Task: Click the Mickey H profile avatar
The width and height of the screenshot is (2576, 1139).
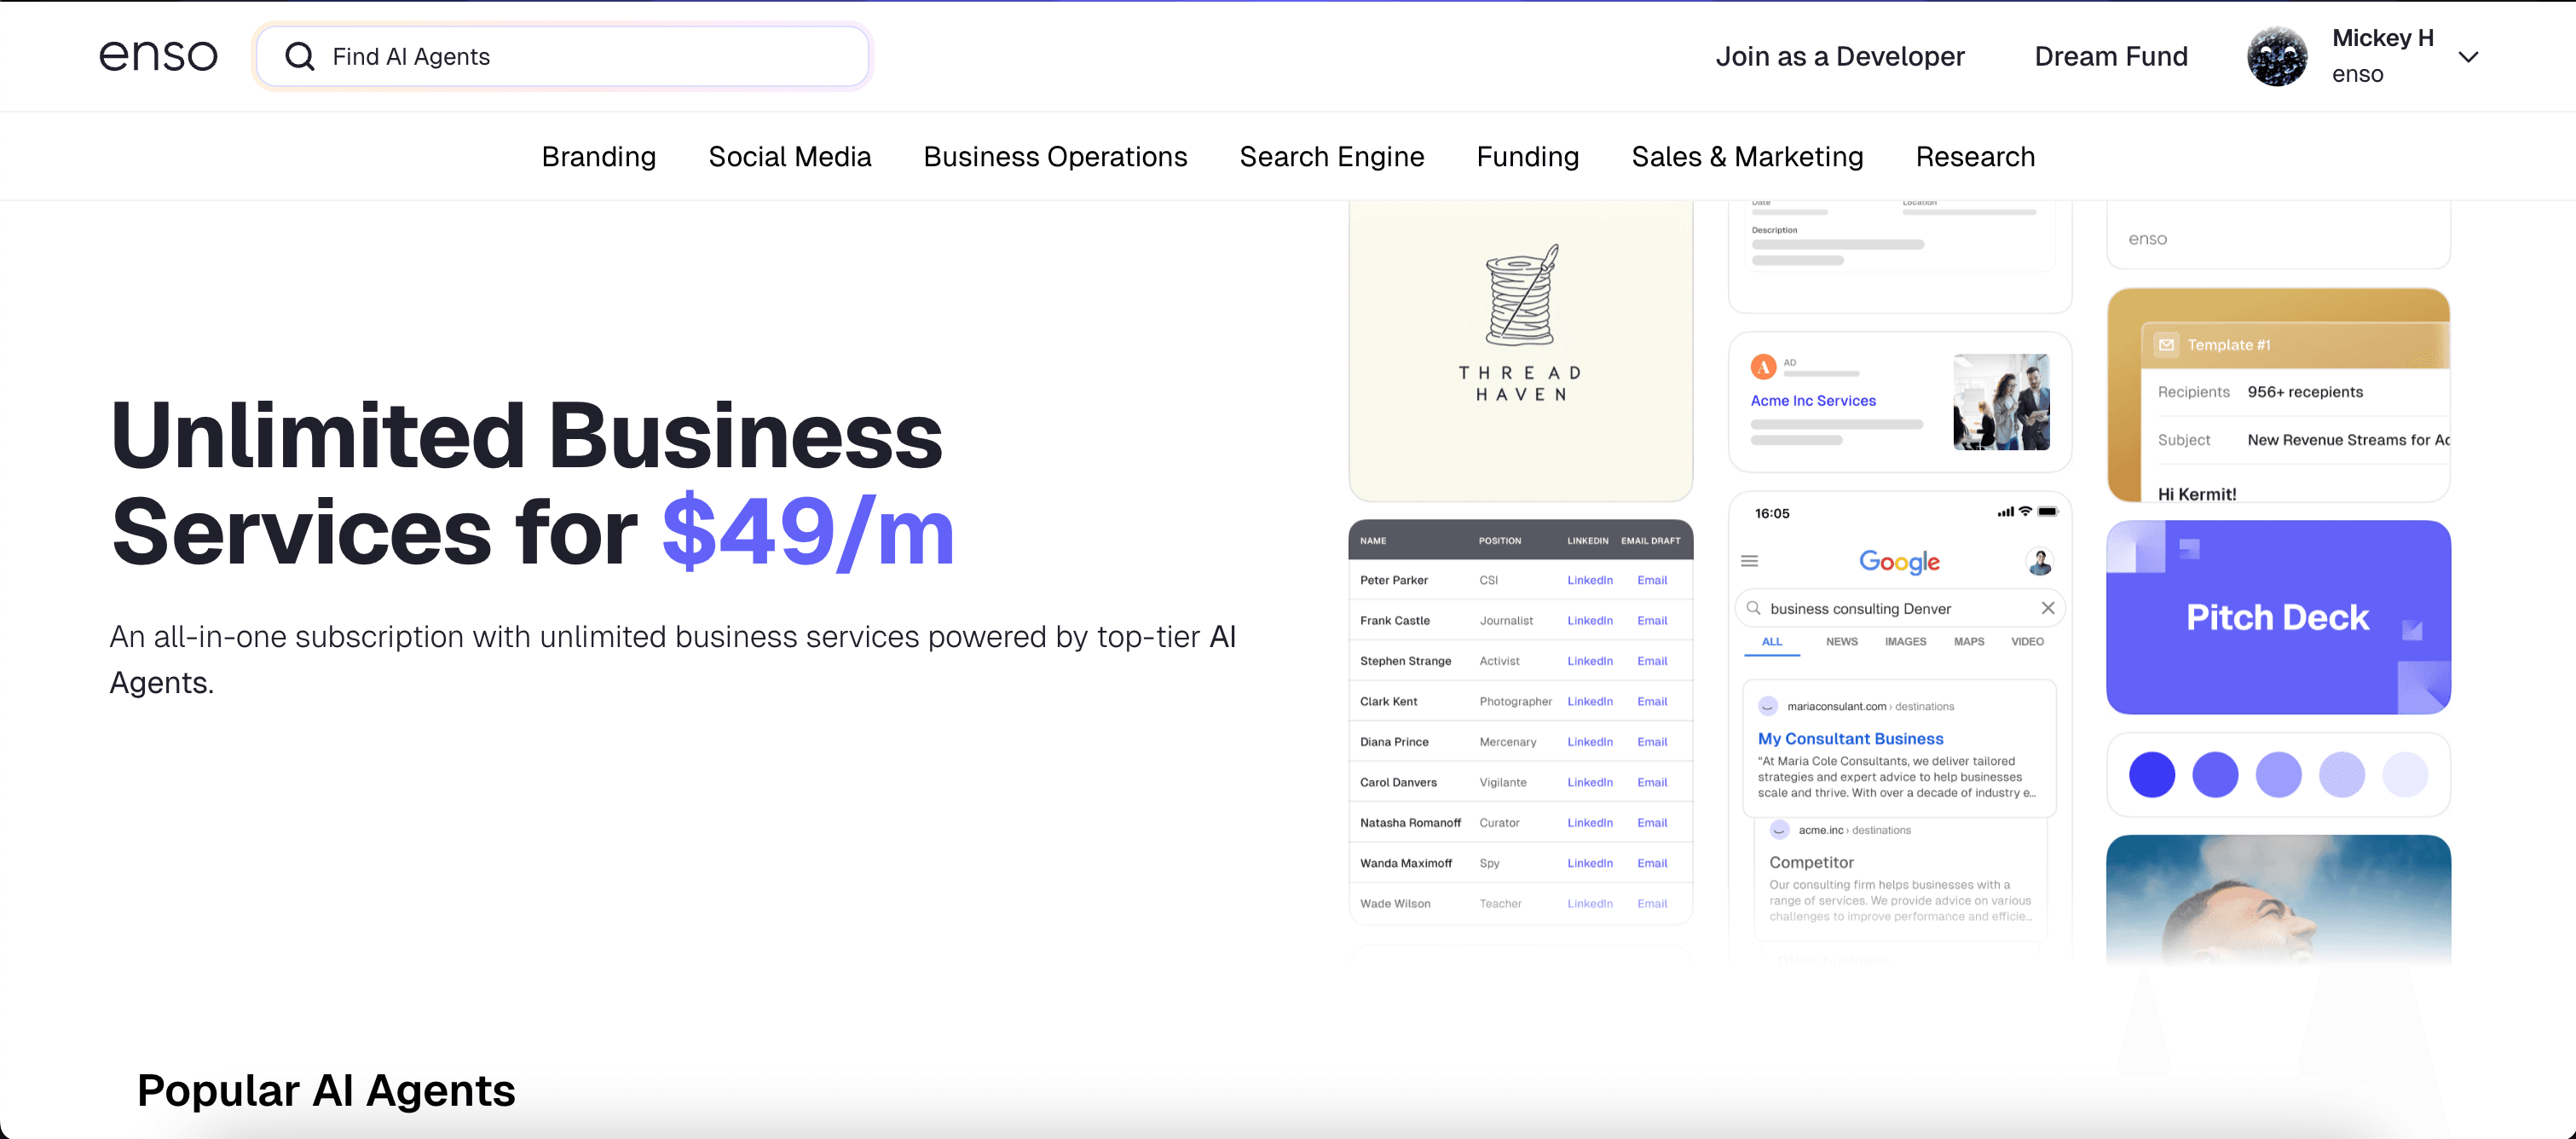Action: pos(2277,56)
